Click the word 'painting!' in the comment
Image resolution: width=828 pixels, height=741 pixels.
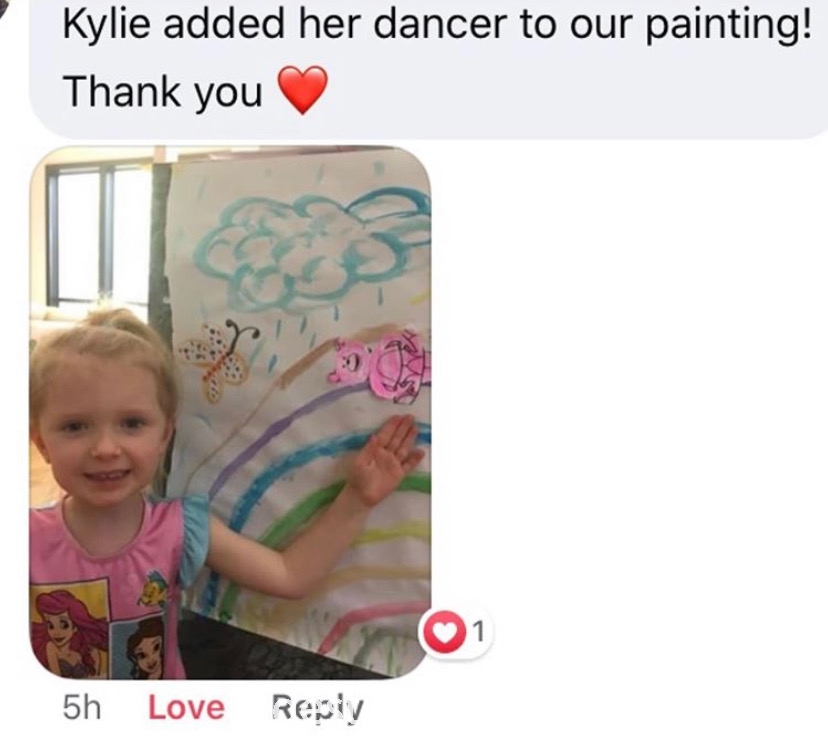tap(729, 25)
